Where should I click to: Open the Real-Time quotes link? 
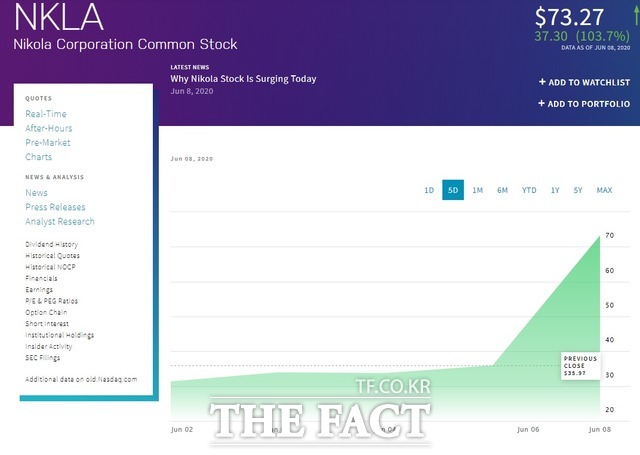tap(48, 115)
